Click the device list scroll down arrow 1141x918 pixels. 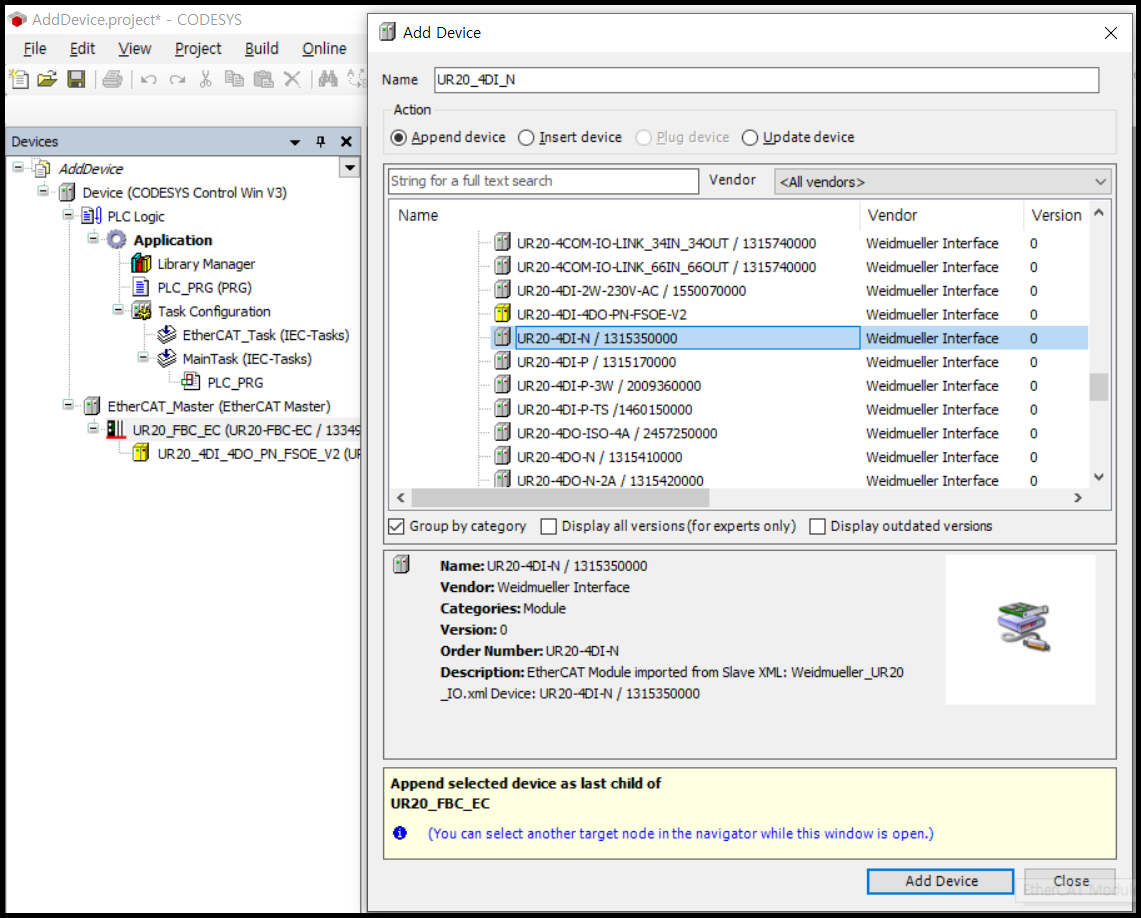tap(1099, 477)
